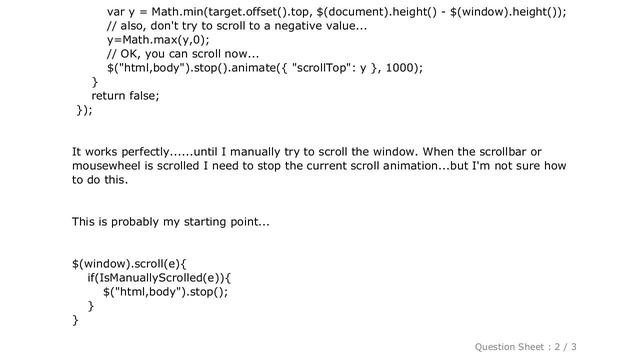Select the line 'y=Math.max(y,0);'
The image size is (640, 360).
coord(158,40)
